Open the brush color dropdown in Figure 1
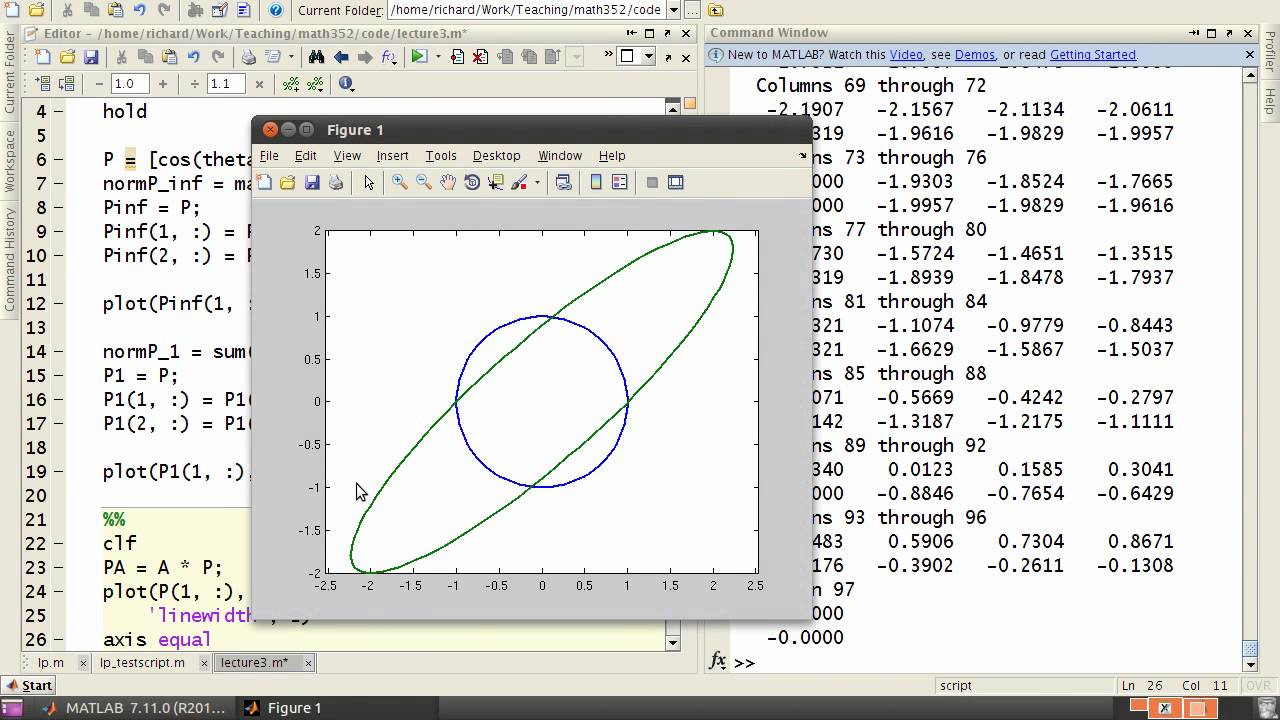Screen dimensions: 1280x720 (x=537, y=182)
